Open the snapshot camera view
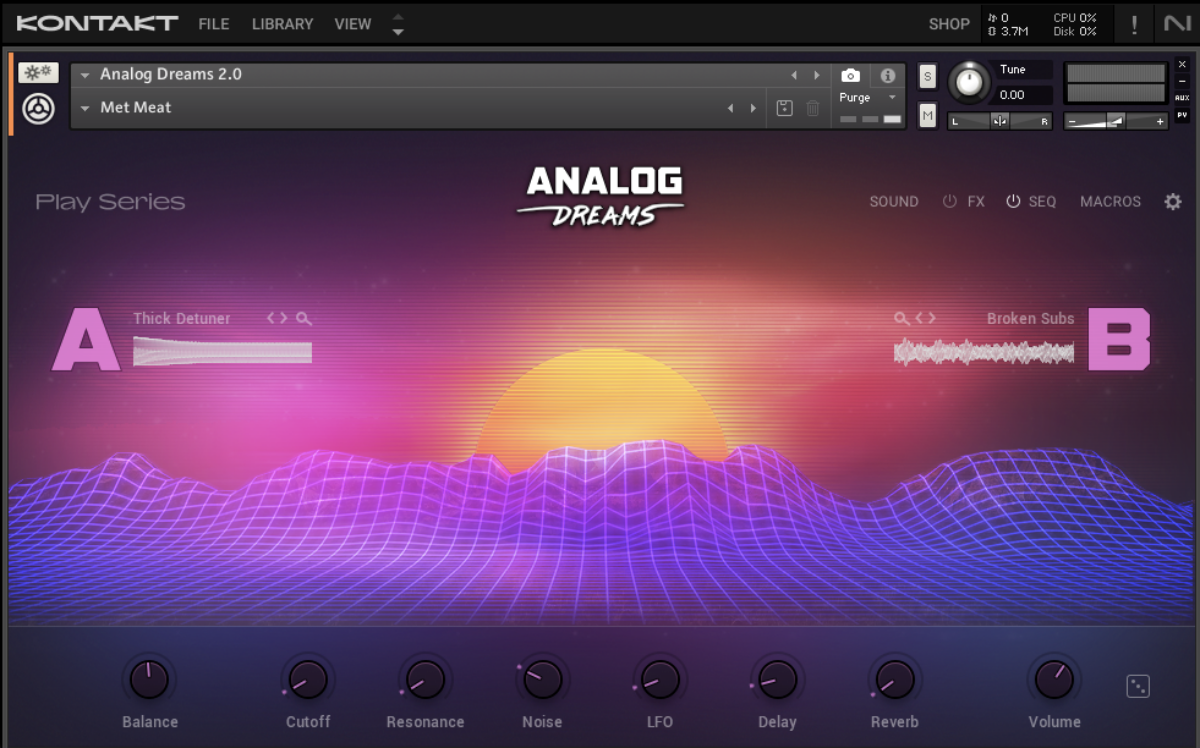Screen dimensions: 1200x748 click(x=850, y=76)
